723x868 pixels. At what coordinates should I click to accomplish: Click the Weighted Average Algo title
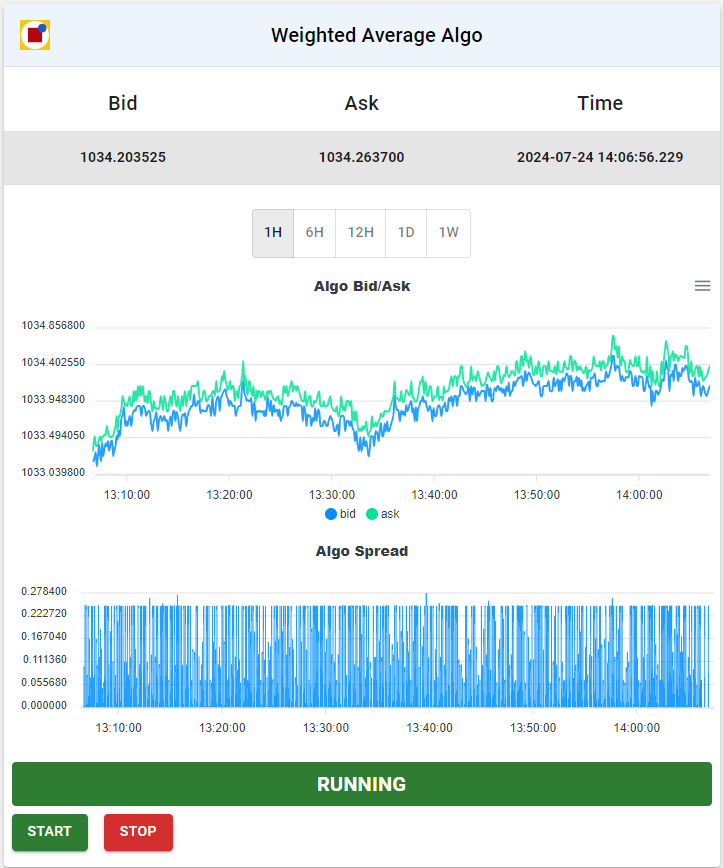point(376,35)
